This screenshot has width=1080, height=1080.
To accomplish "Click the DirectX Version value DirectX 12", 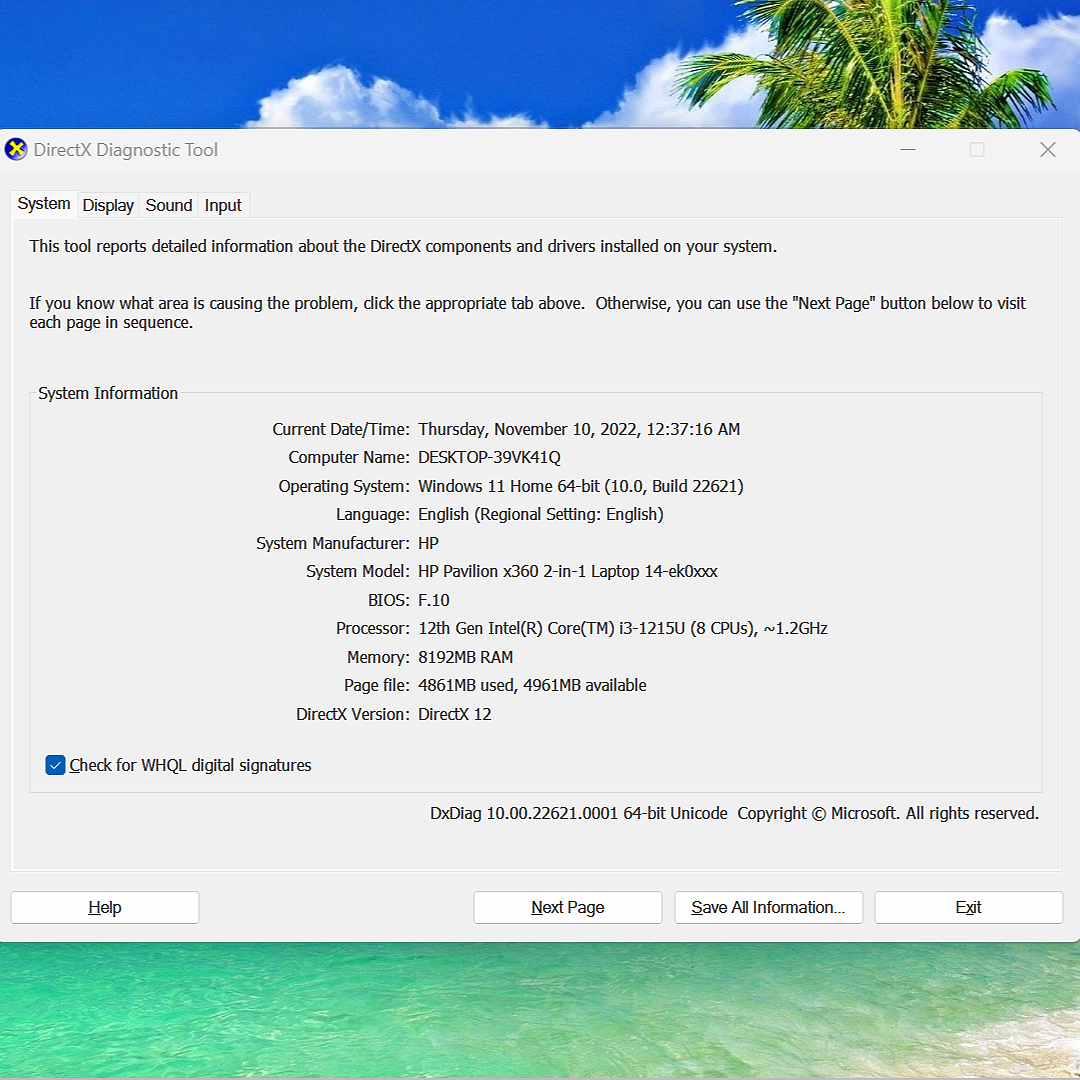I will click(454, 714).
